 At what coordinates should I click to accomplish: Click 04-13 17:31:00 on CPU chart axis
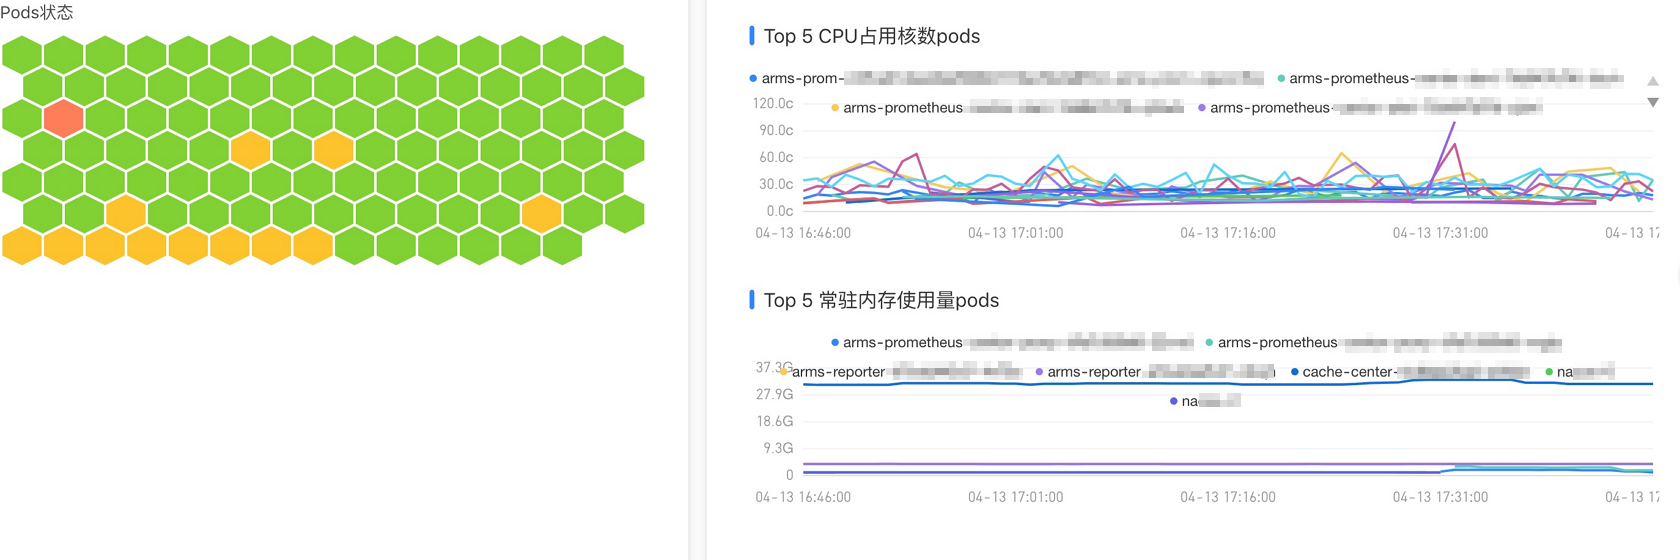(1441, 233)
